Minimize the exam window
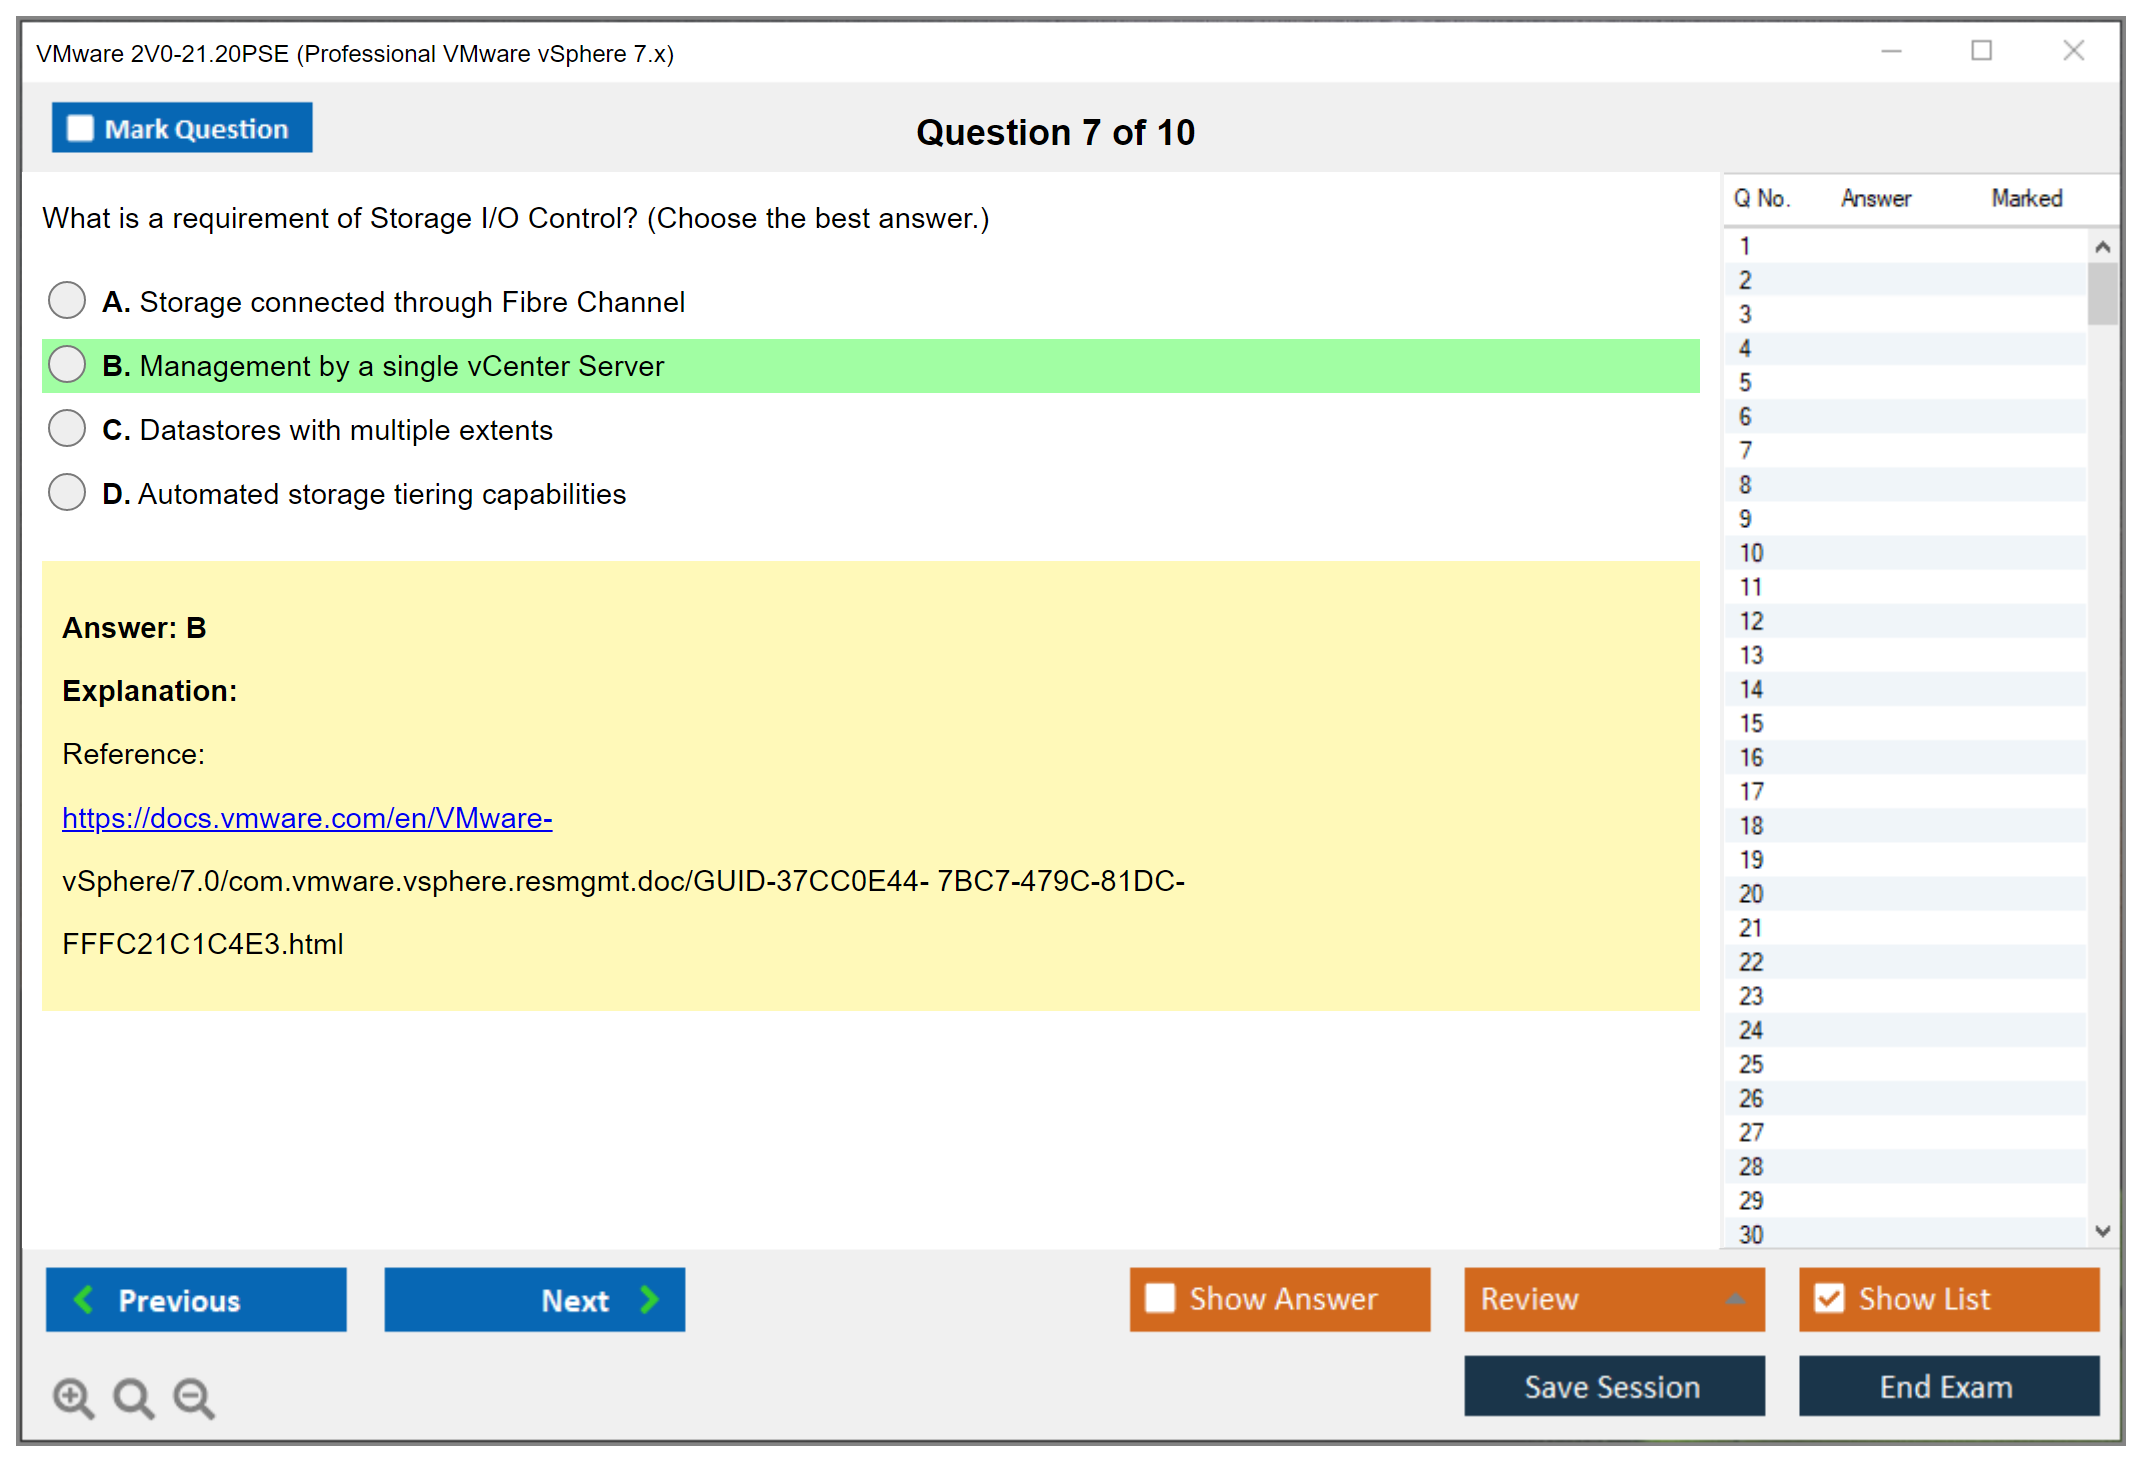Image resolution: width=2150 pixels, height=1470 pixels. click(1891, 51)
